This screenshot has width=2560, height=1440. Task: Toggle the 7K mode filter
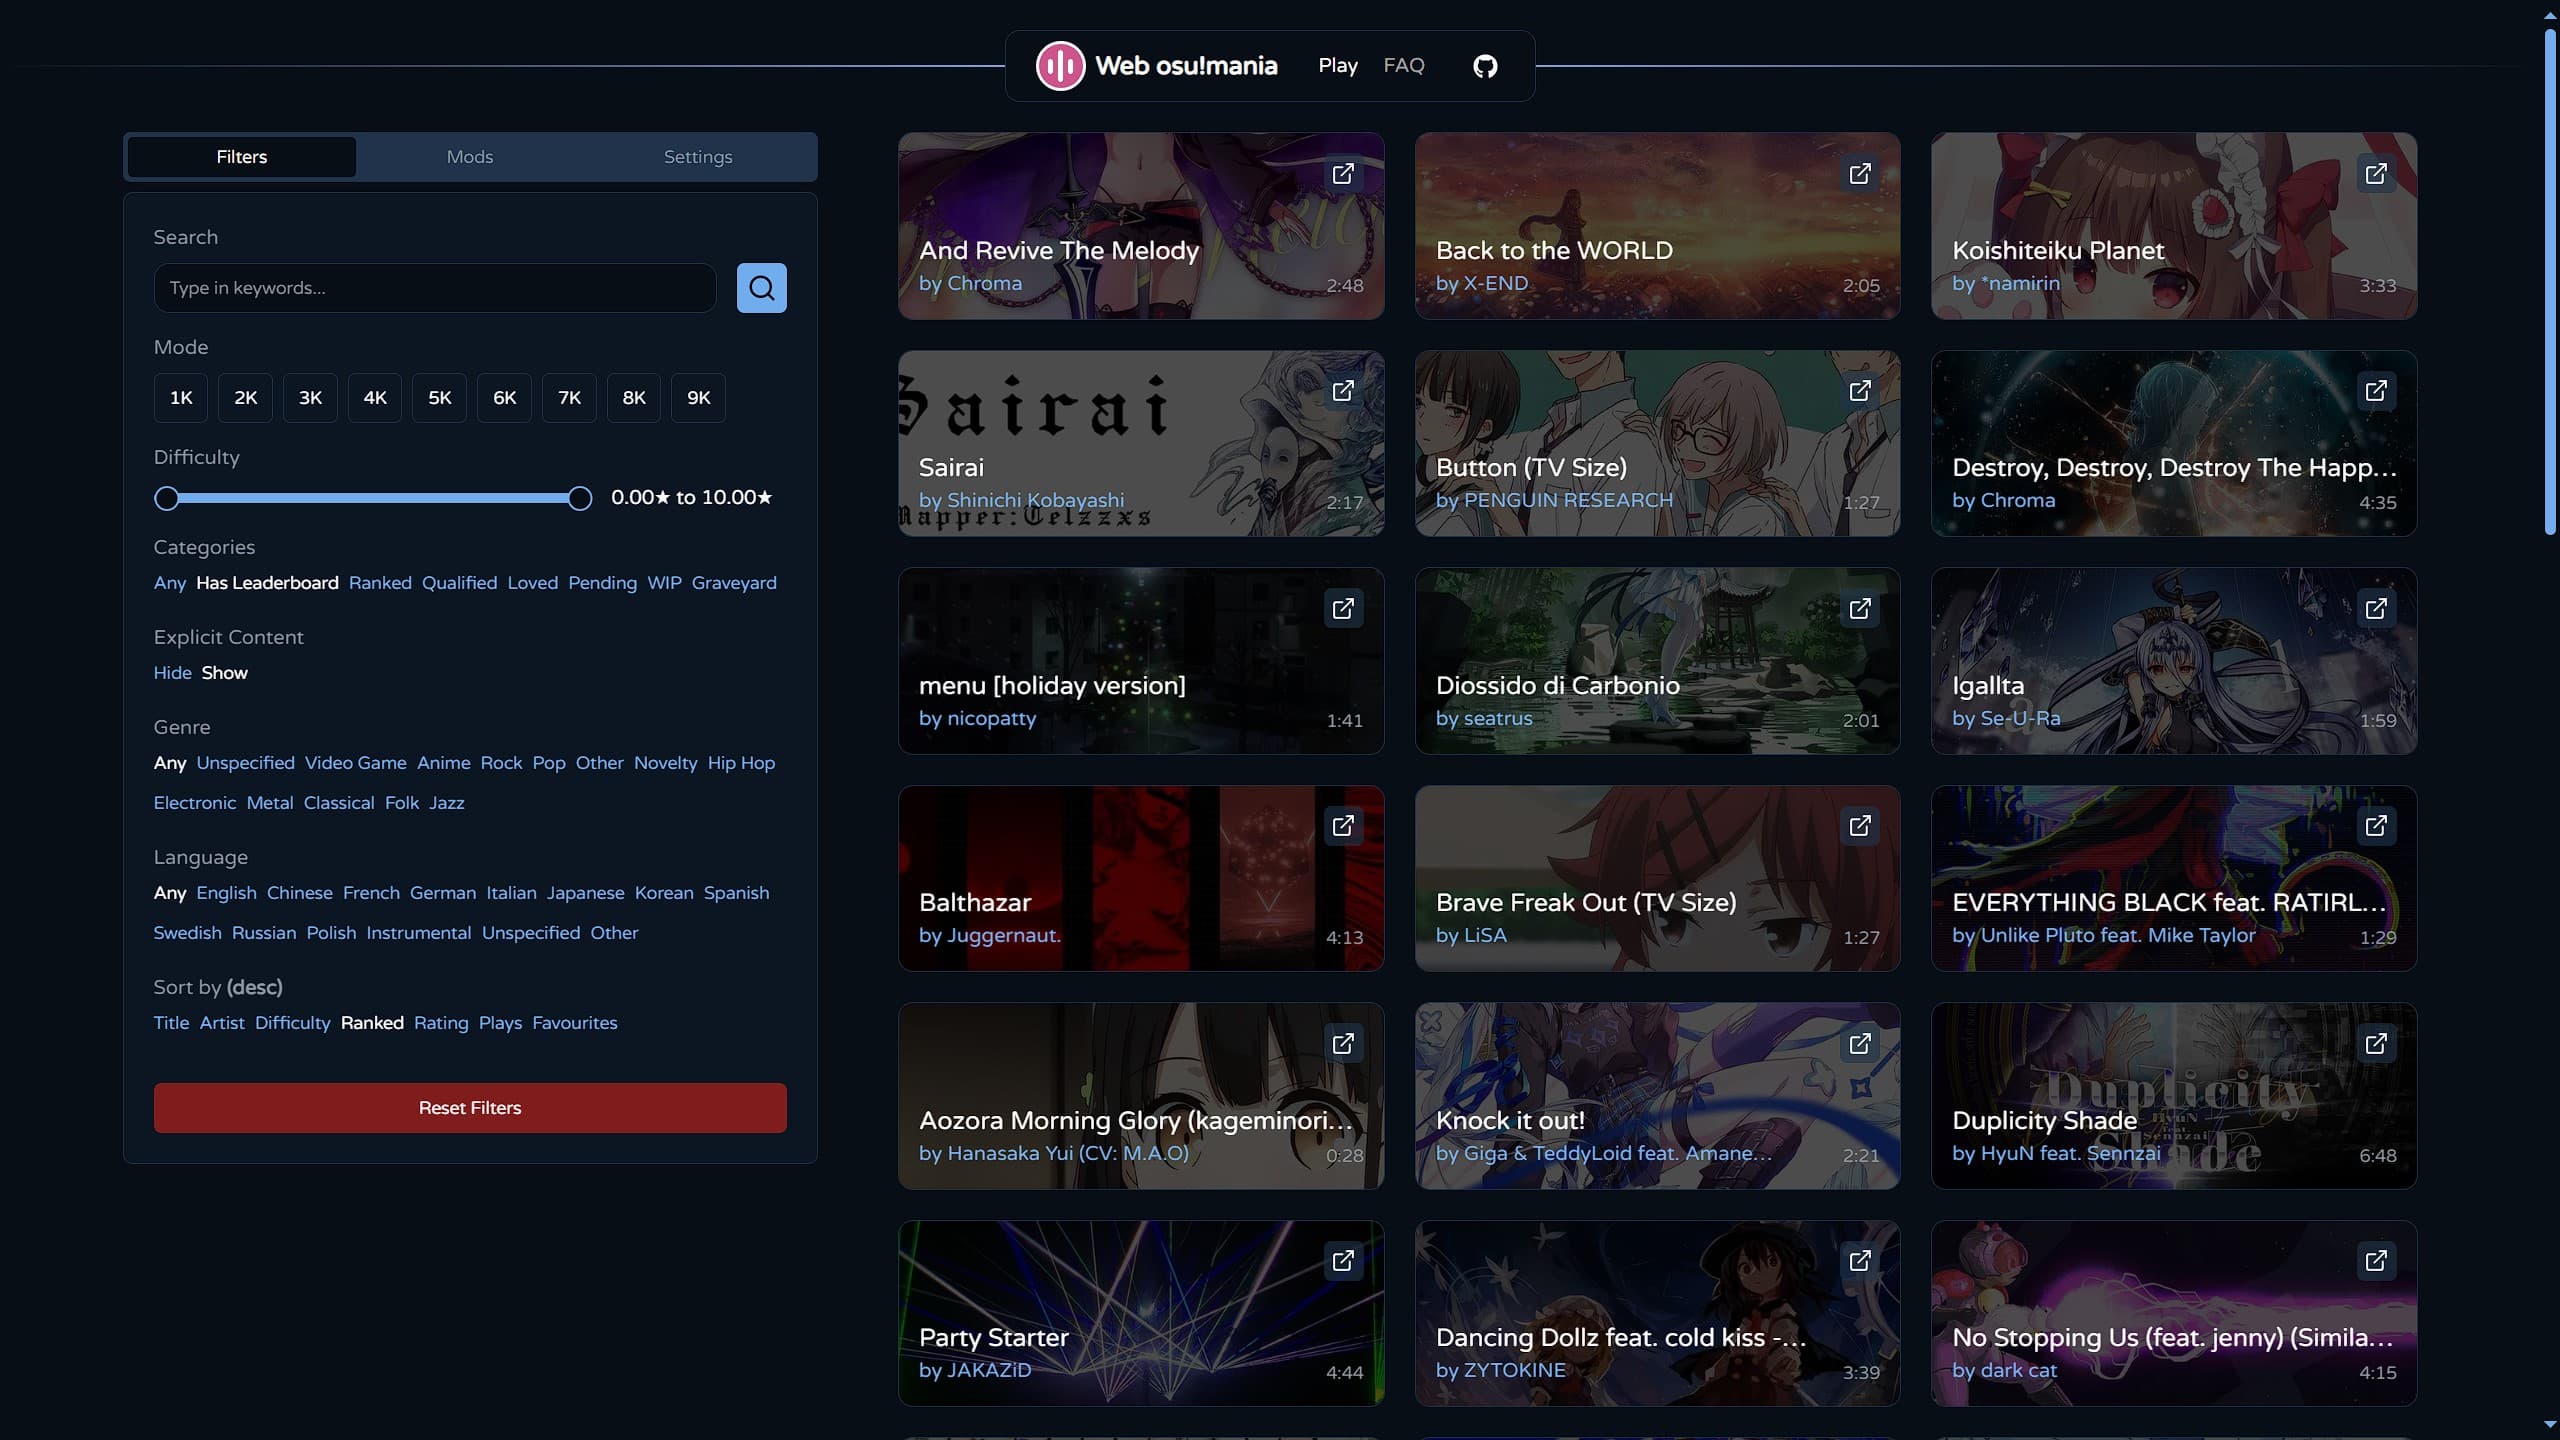click(x=569, y=398)
